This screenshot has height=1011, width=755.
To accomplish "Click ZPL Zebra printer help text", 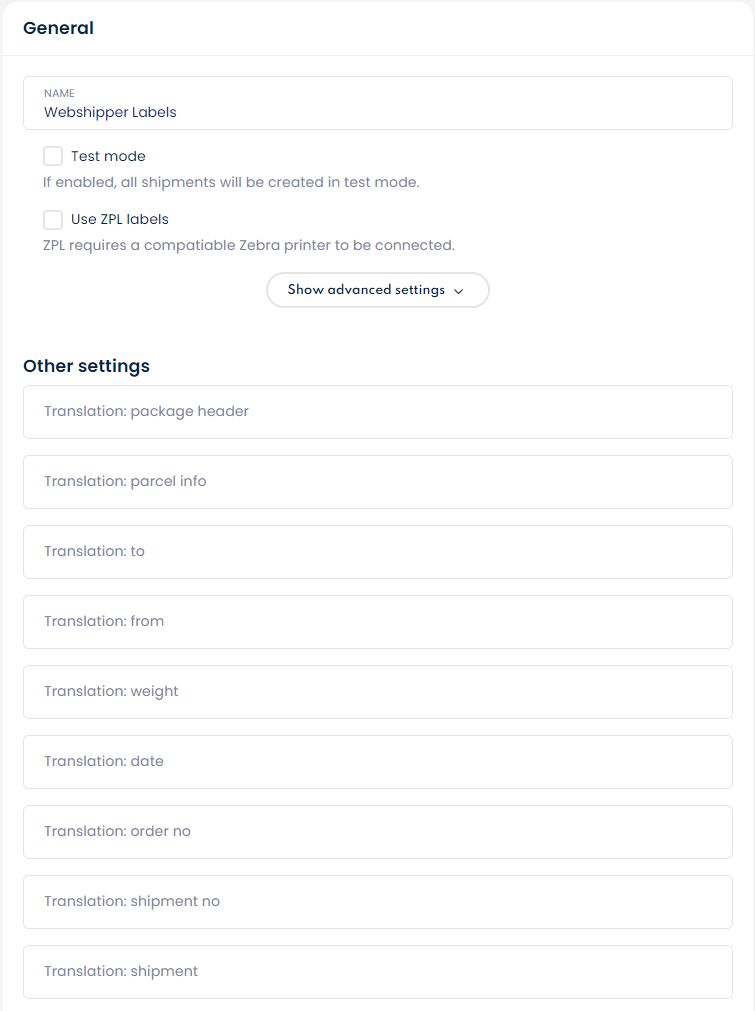I will [x=248, y=244].
